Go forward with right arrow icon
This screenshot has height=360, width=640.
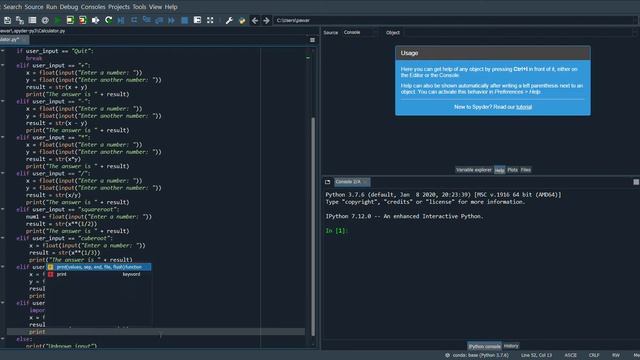[266, 20]
